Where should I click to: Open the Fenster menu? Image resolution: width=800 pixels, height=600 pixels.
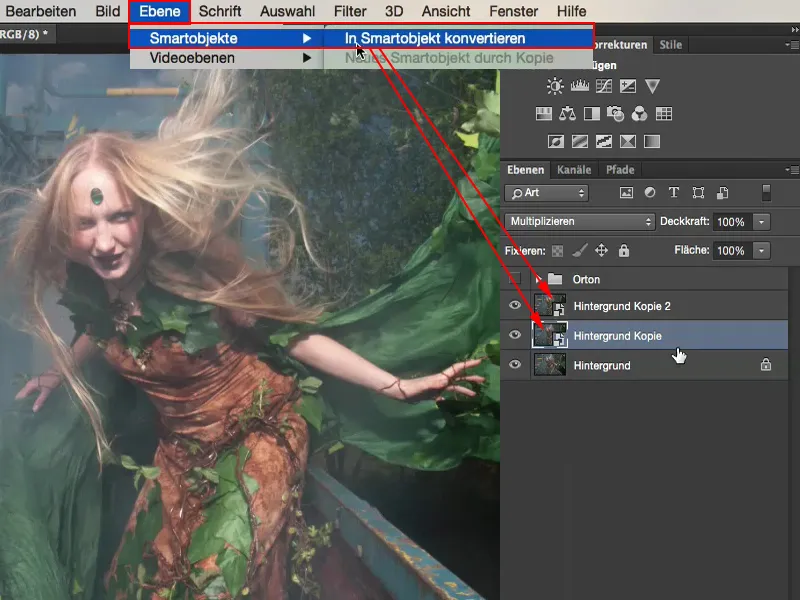[x=513, y=11]
